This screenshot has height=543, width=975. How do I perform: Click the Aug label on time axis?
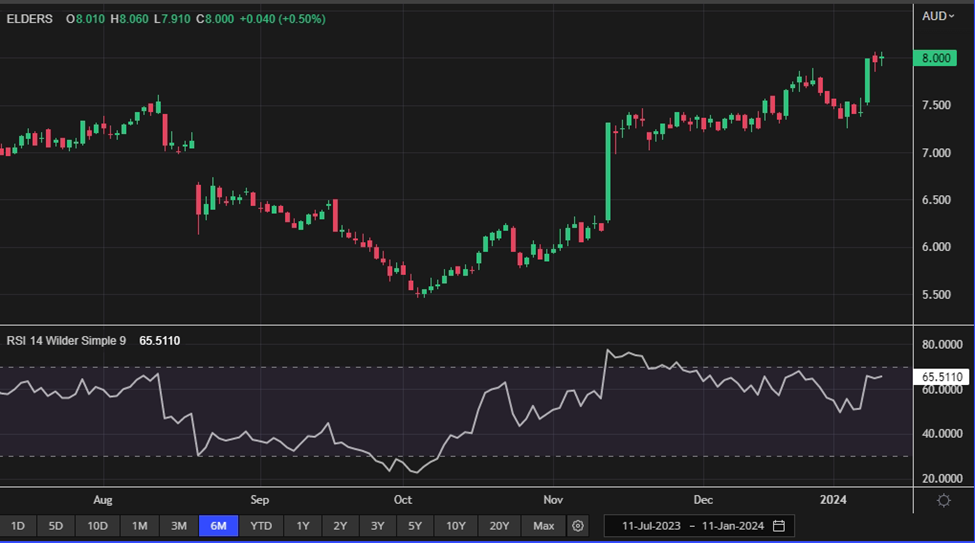103,500
